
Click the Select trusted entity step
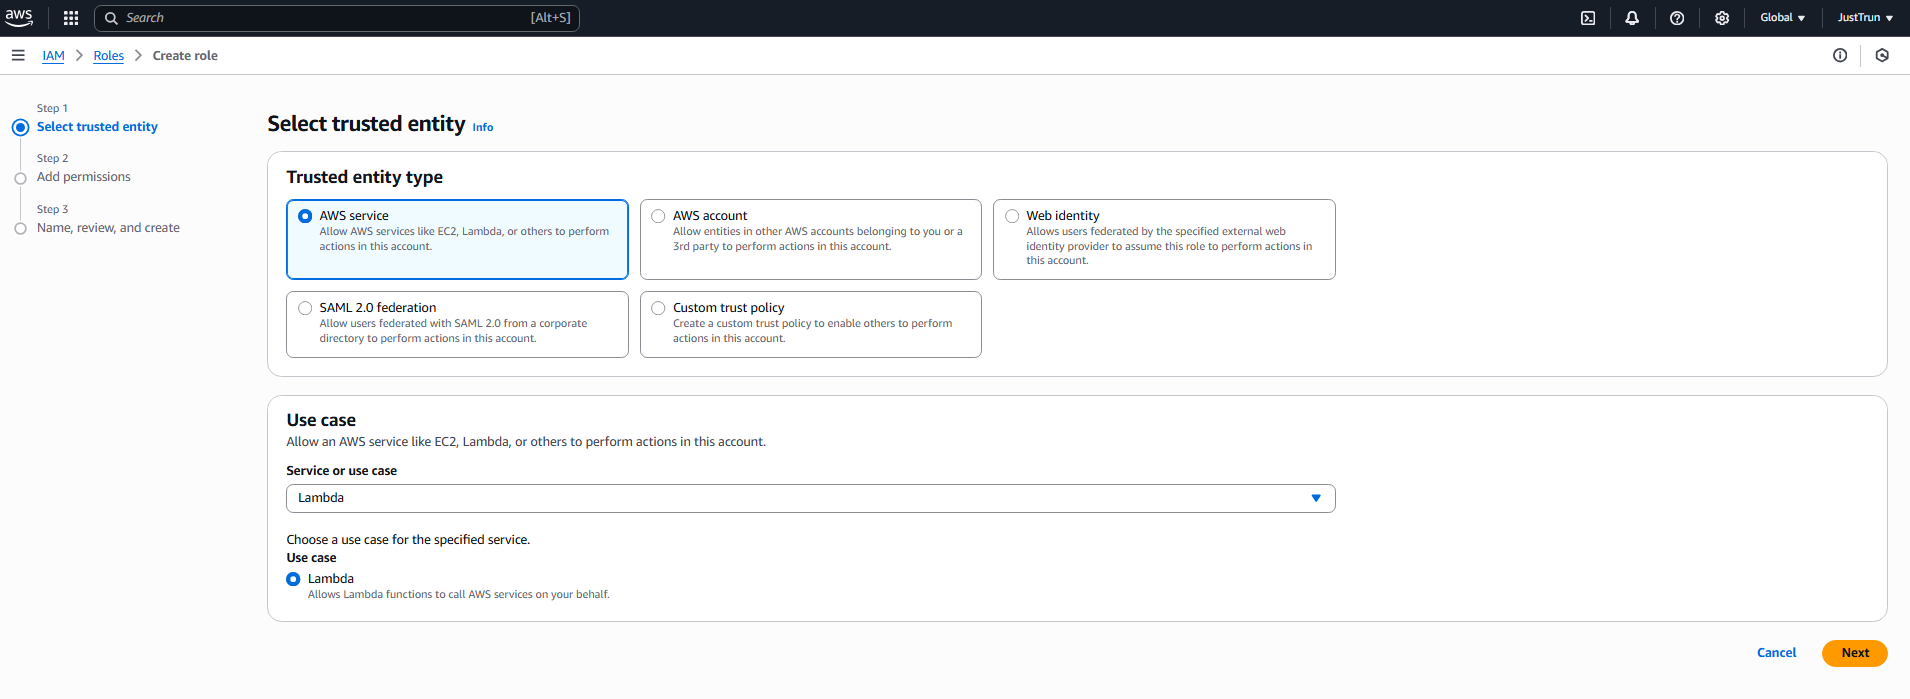(x=97, y=127)
